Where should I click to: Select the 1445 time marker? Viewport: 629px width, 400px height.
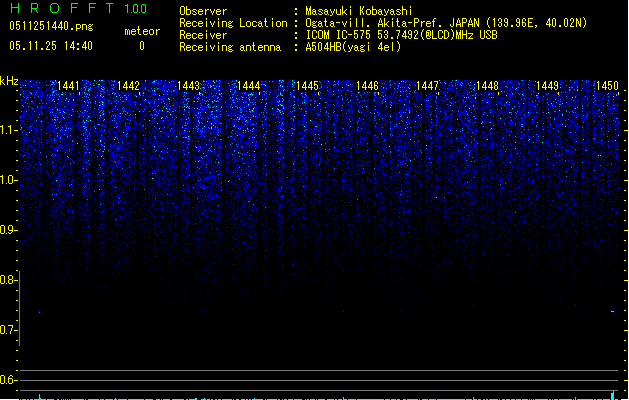pos(308,87)
